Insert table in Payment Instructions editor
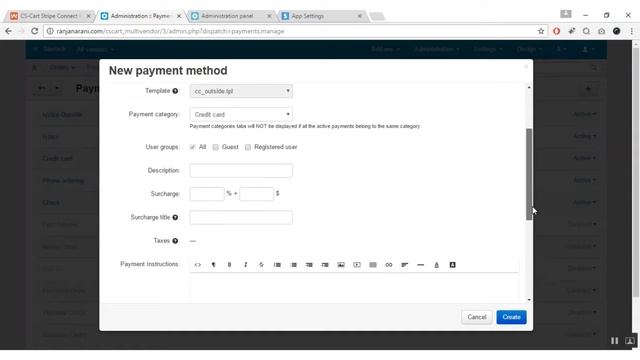The image size is (640, 360). click(x=373, y=265)
